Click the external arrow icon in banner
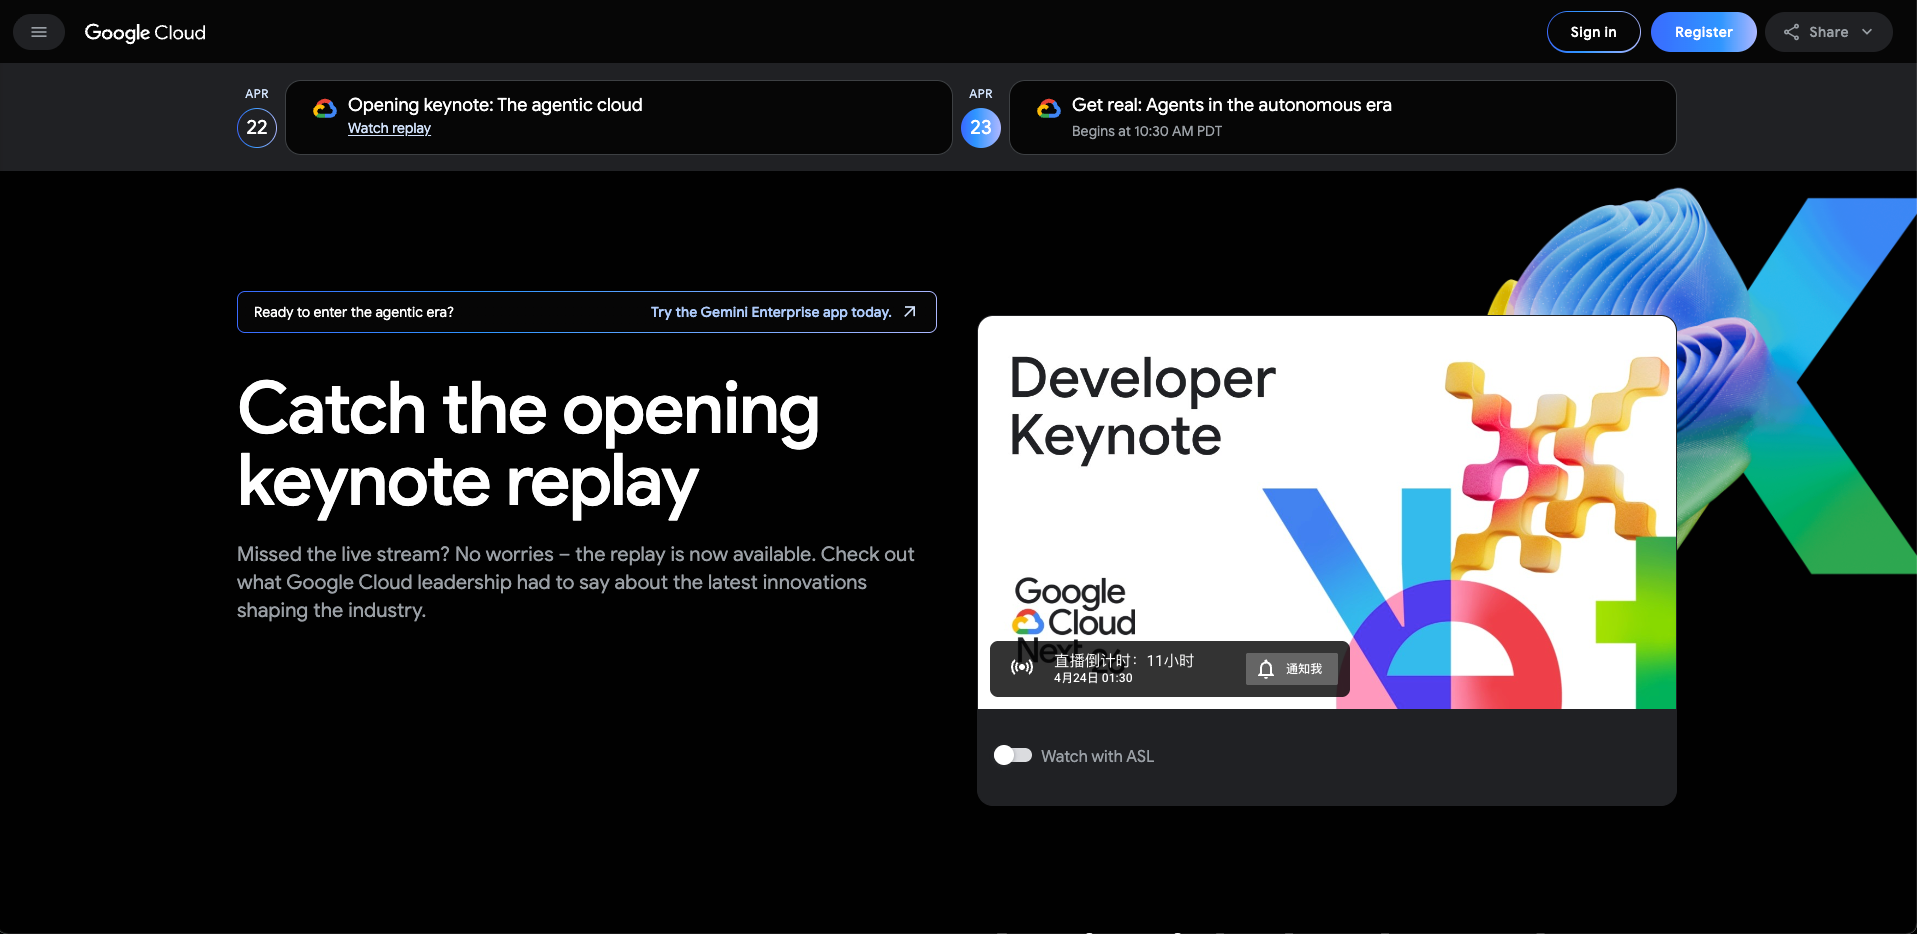This screenshot has width=1917, height=934. 910,312
